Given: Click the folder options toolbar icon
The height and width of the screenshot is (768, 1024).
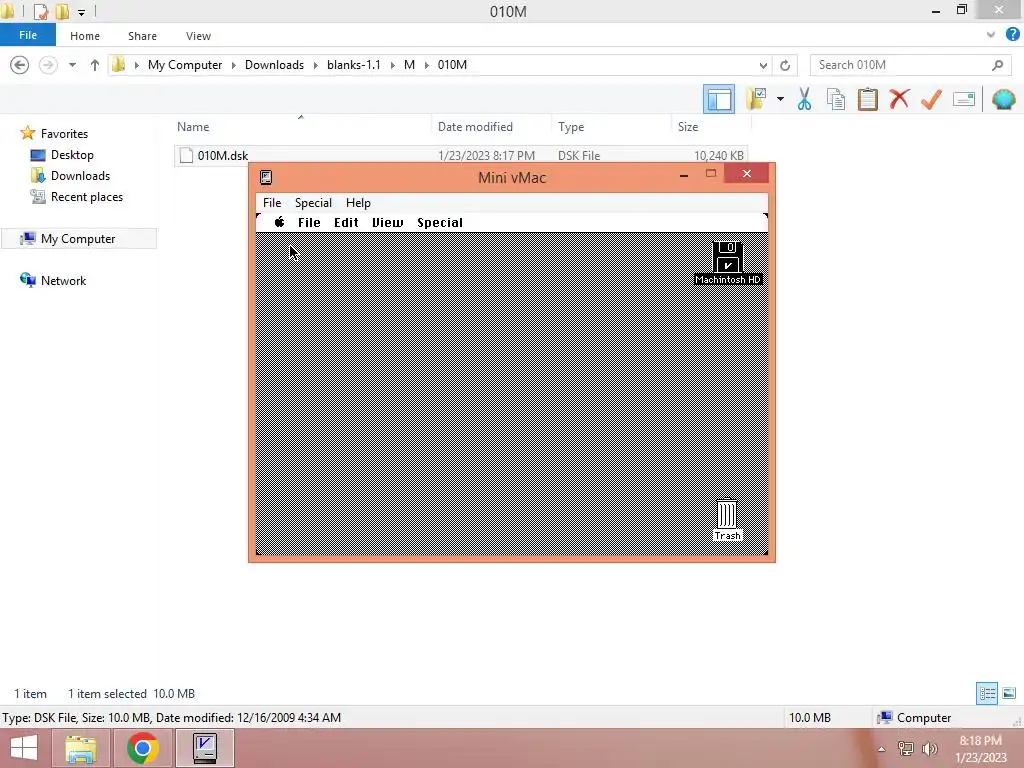Looking at the screenshot, I should (756, 99).
